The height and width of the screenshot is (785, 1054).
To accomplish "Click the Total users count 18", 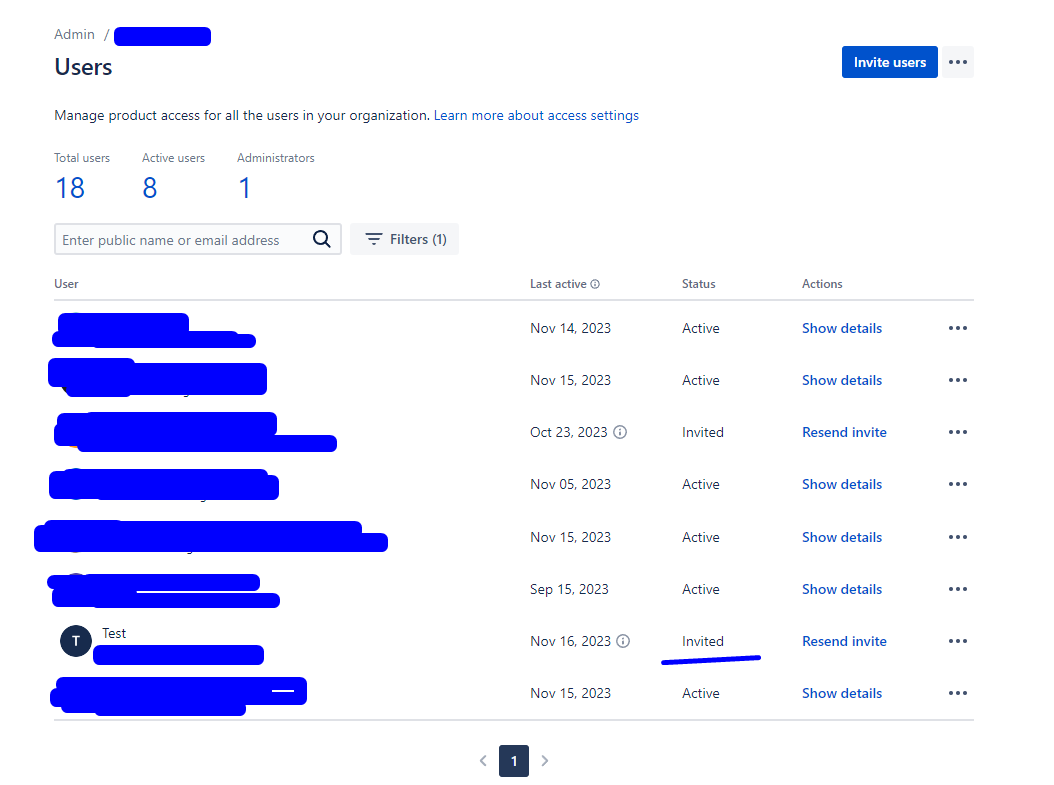I will [70, 188].
